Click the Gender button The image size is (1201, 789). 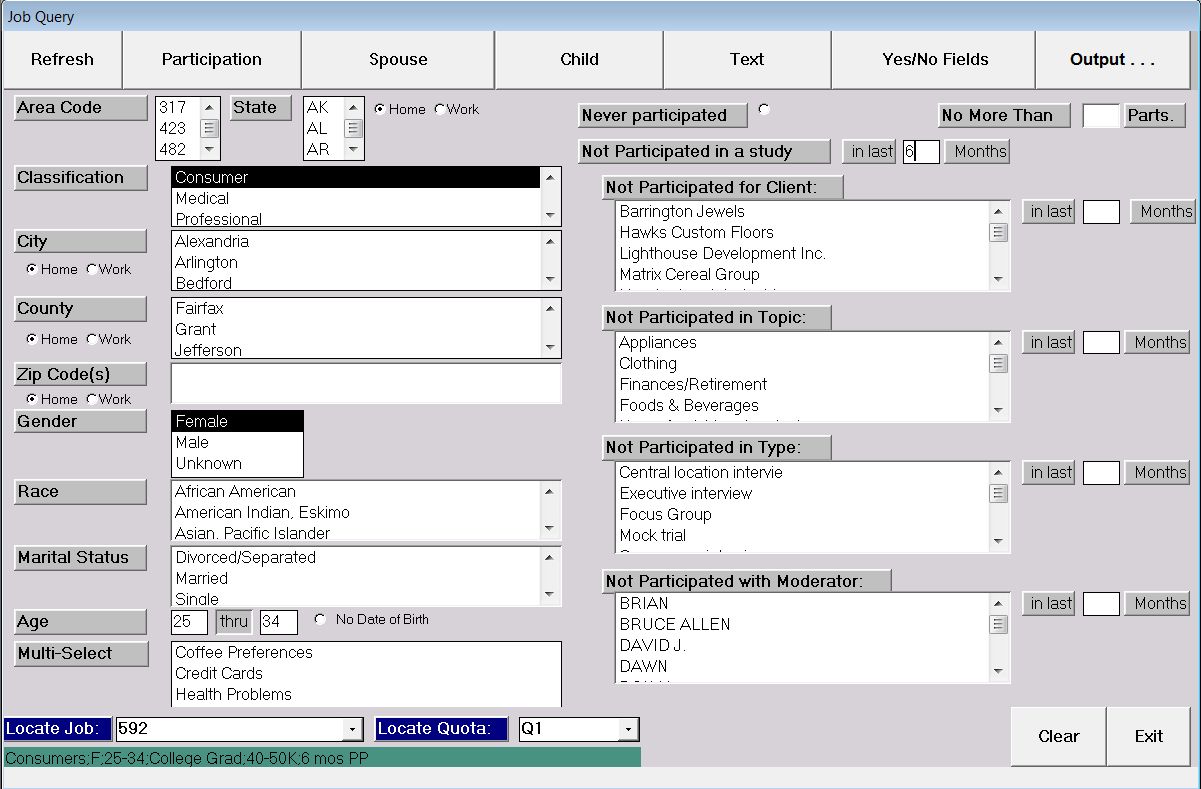[x=81, y=422]
